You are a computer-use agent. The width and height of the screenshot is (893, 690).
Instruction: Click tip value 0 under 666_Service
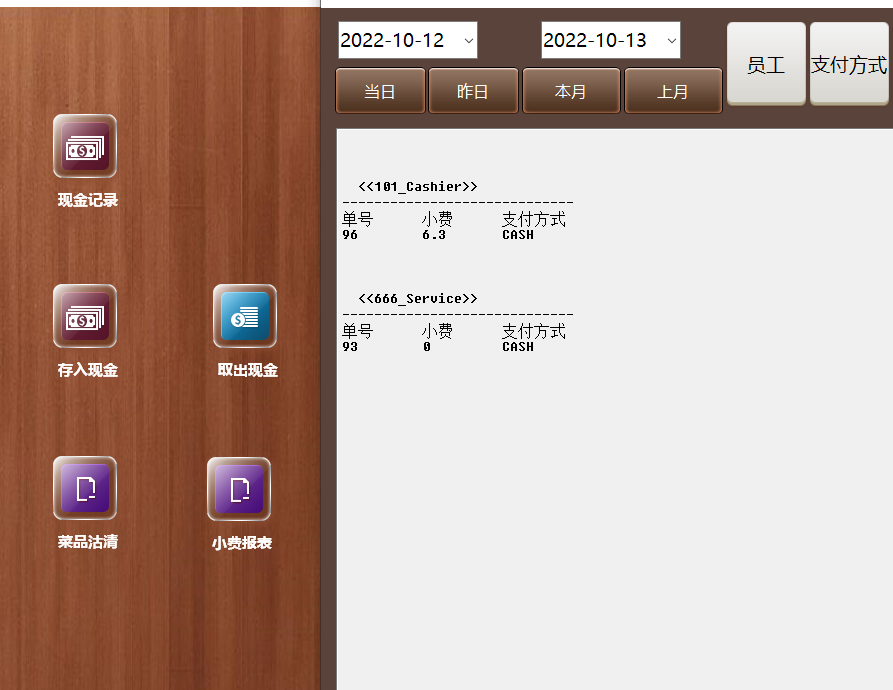[x=427, y=347]
